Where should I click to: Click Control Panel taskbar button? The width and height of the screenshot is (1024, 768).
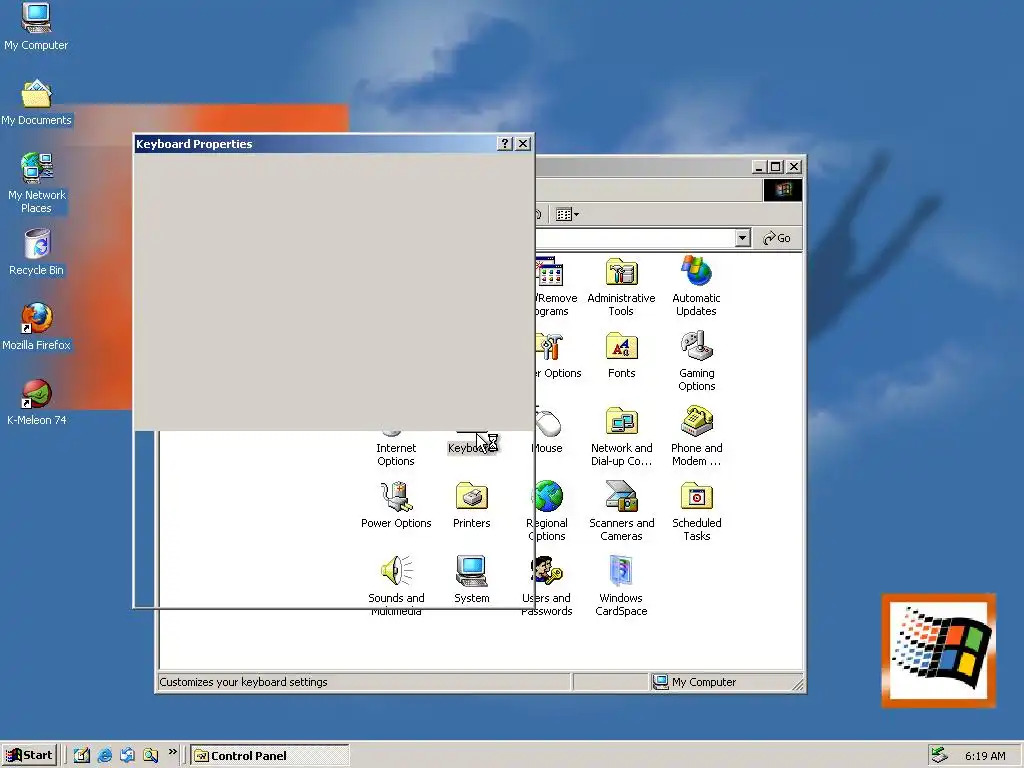pyautogui.click(x=270, y=756)
